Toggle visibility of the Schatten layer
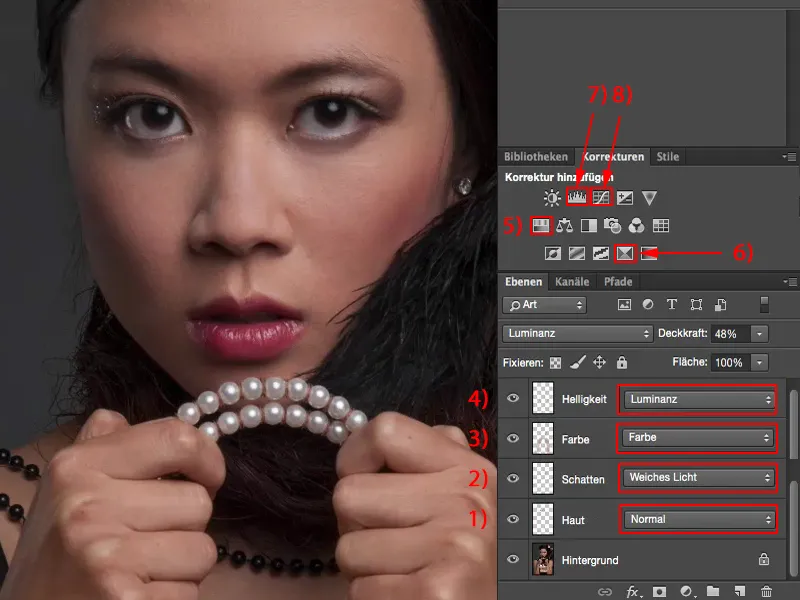Image resolution: width=800 pixels, height=600 pixels. (513, 478)
